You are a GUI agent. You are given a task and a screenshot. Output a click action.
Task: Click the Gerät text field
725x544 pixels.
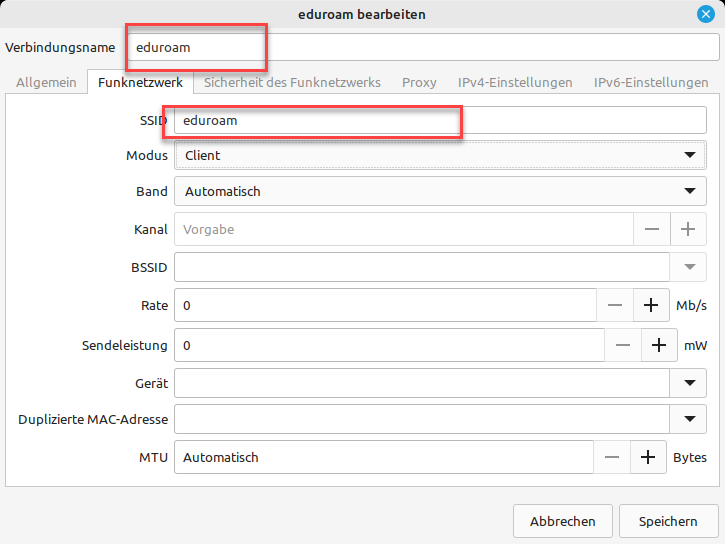coord(422,383)
